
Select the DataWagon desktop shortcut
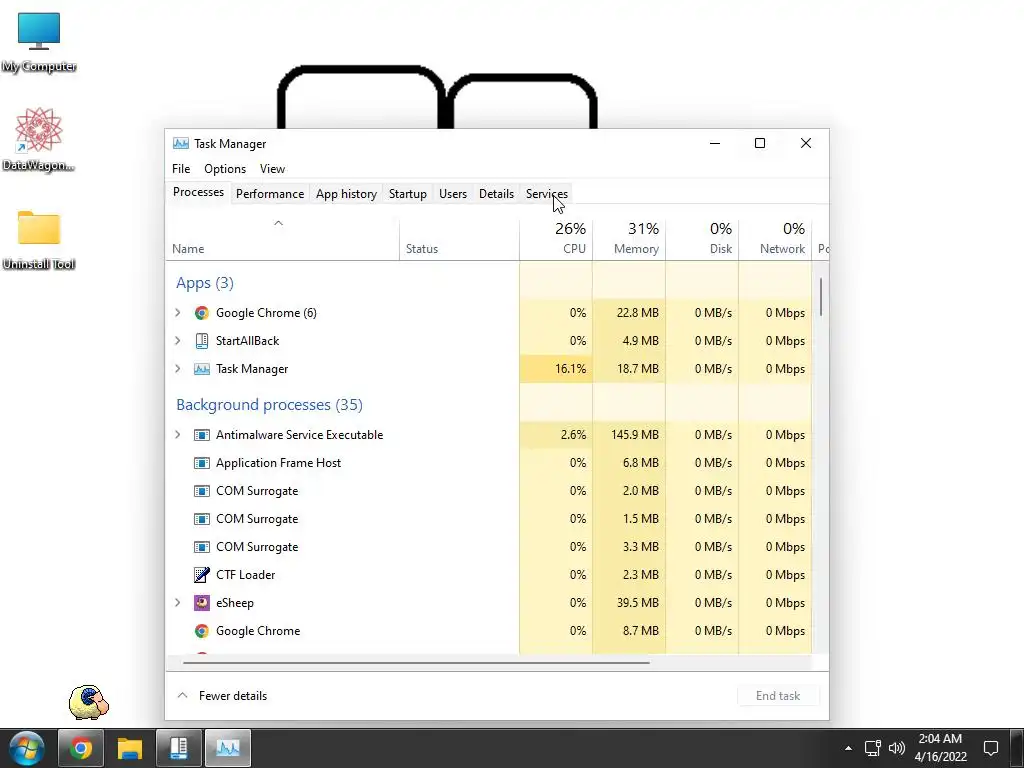[39, 140]
